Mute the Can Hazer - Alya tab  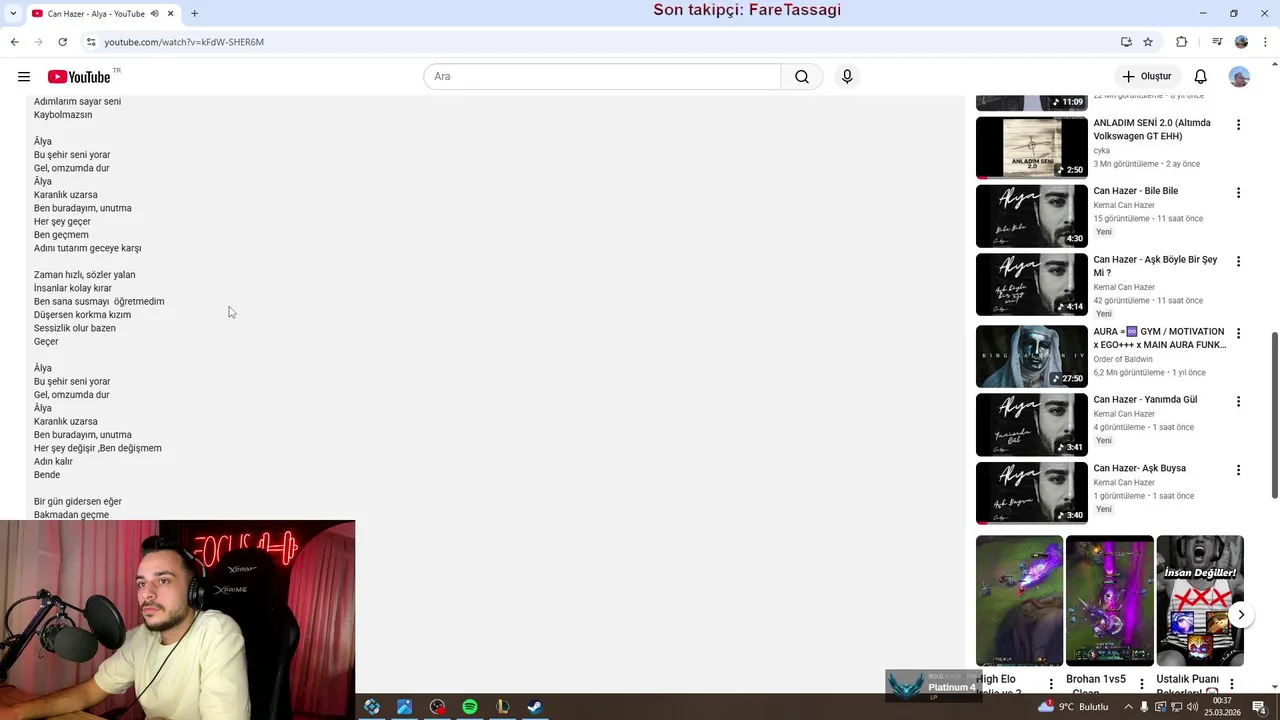coord(154,14)
